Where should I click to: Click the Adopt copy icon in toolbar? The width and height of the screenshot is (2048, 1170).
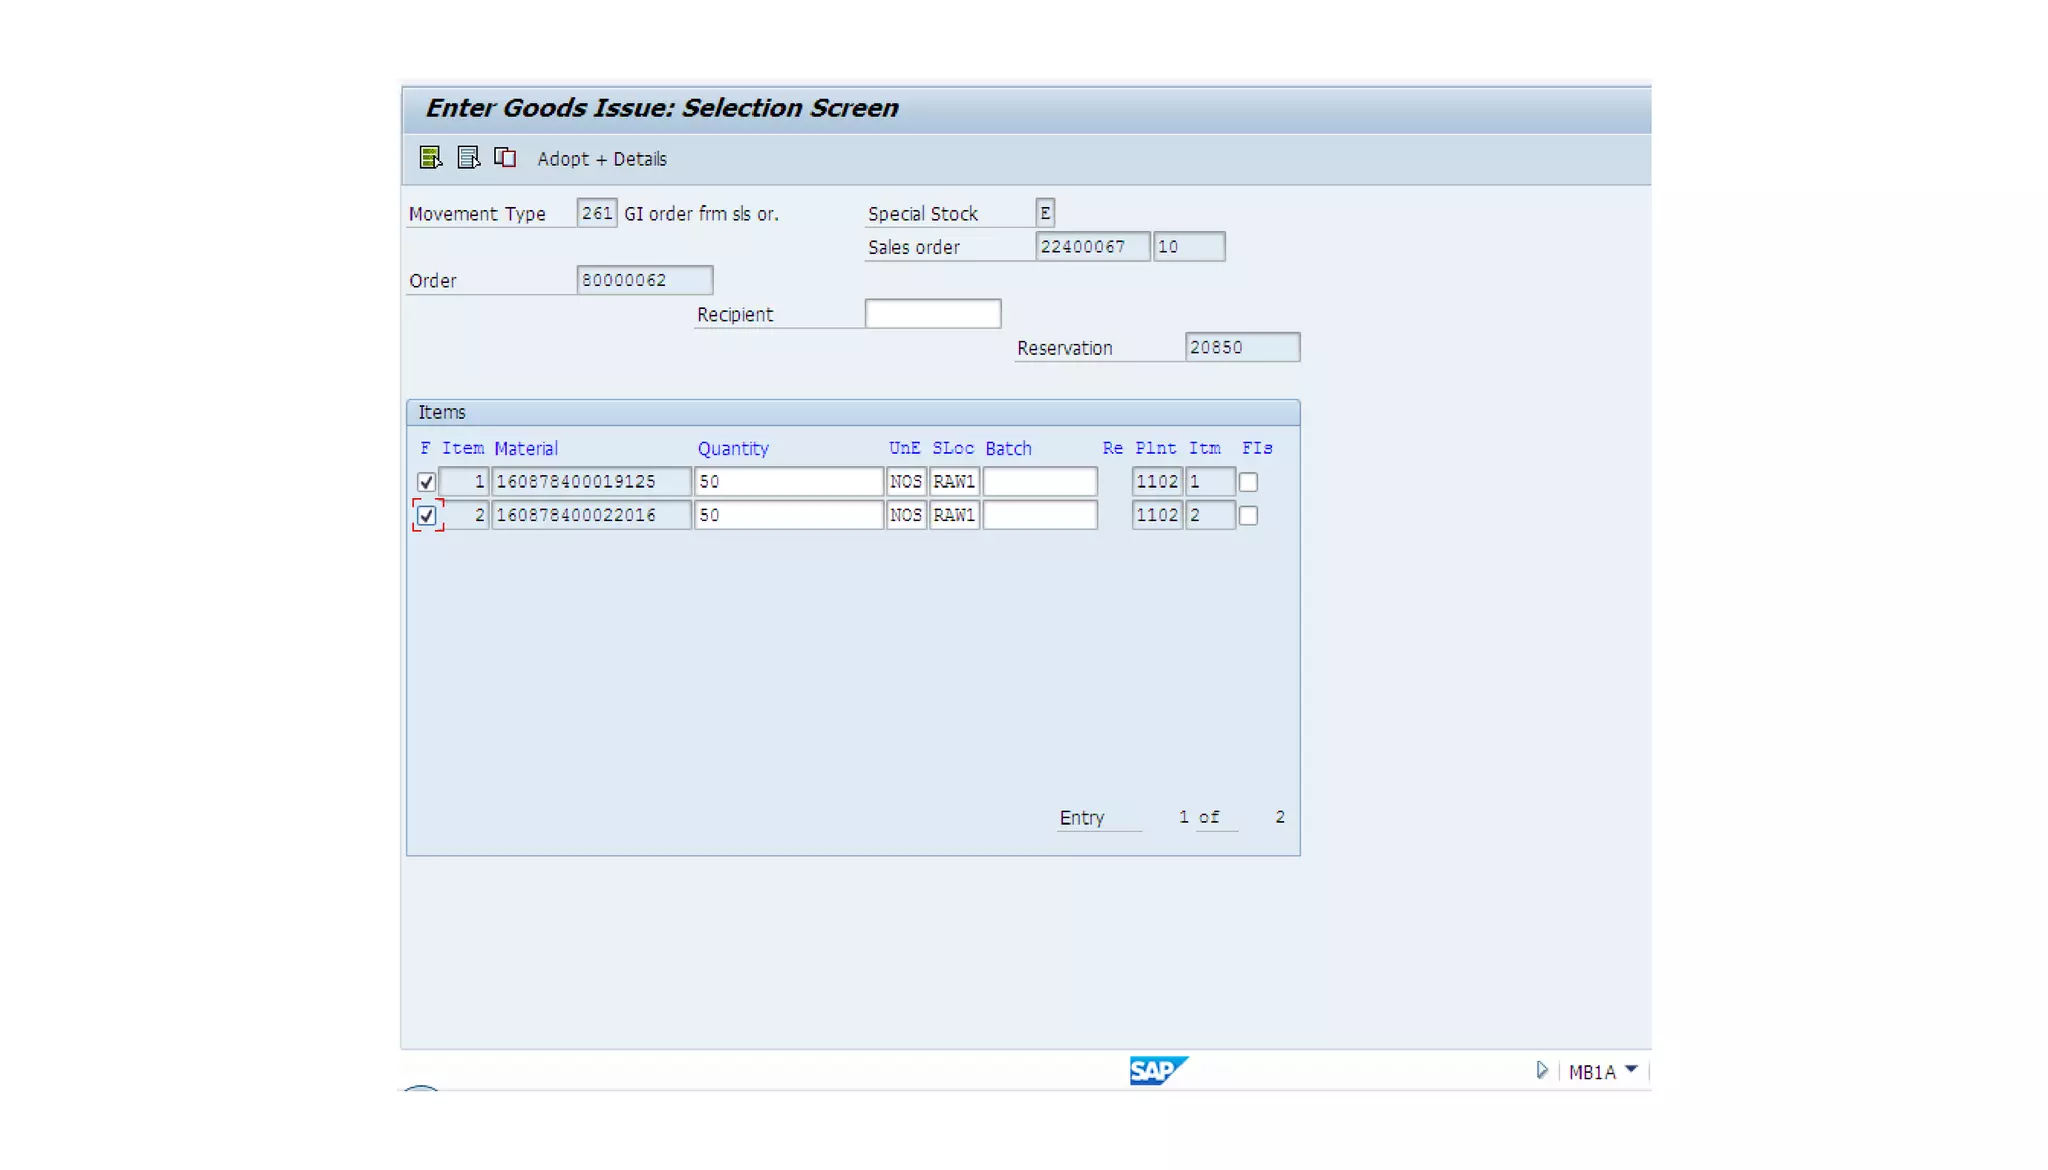(505, 158)
